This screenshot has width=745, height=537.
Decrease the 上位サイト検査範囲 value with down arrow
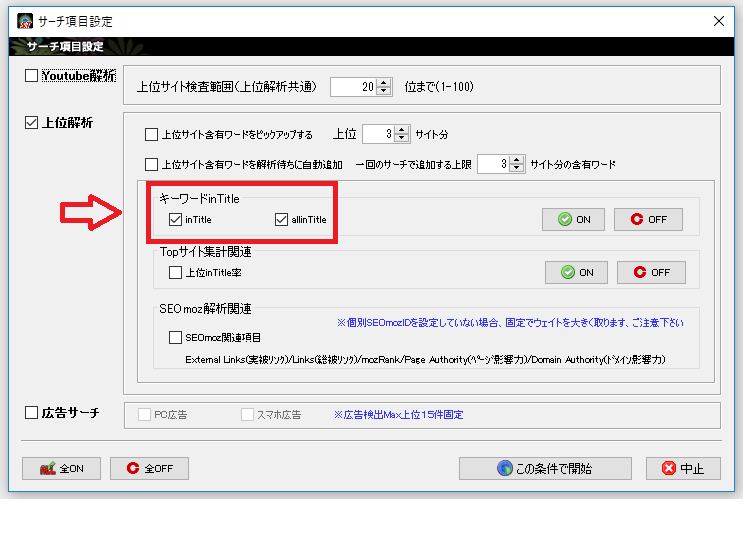(384, 91)
